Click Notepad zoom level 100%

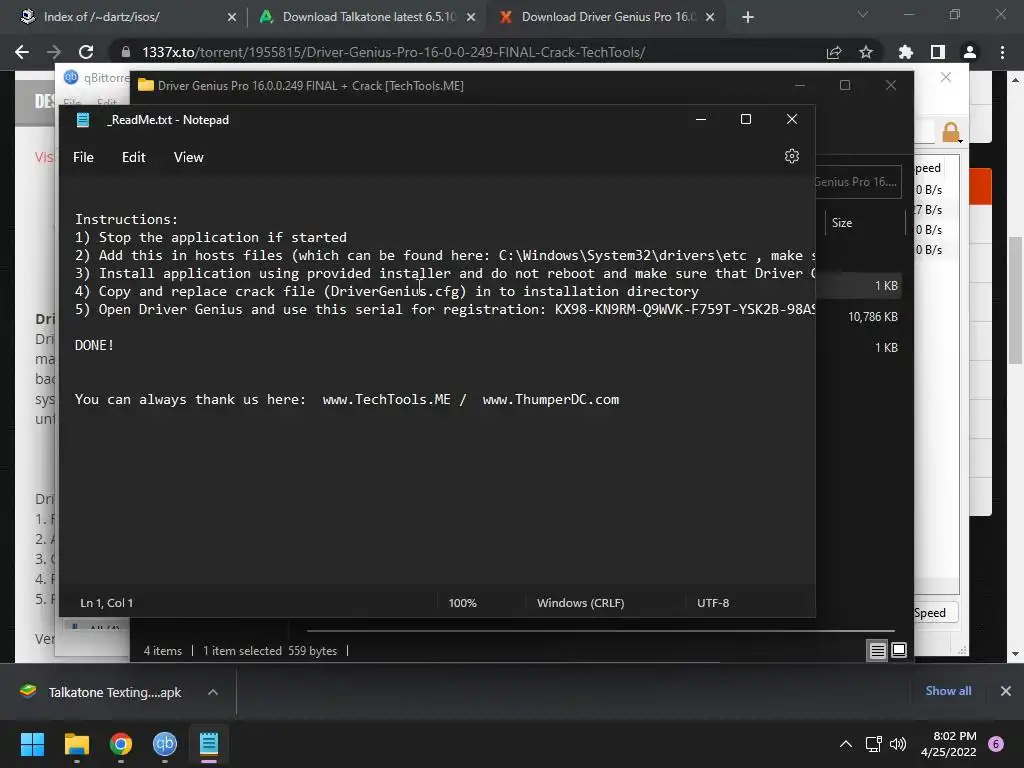click(462, 603)
